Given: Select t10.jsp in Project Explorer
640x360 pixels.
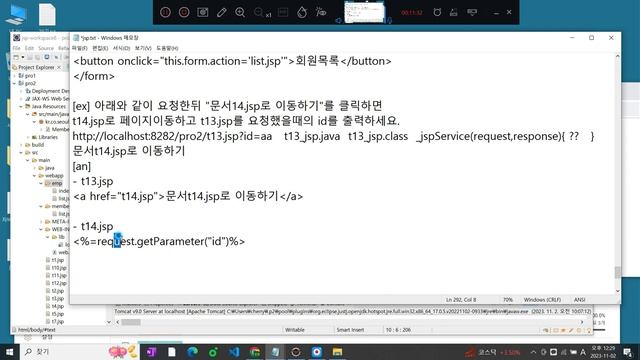Looking at the screenshot, I should pos(56,268).
